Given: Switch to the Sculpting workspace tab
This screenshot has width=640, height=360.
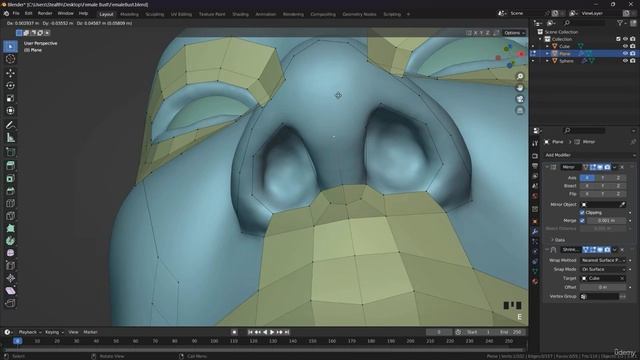Looking at the screenshot, I should 154,14.
